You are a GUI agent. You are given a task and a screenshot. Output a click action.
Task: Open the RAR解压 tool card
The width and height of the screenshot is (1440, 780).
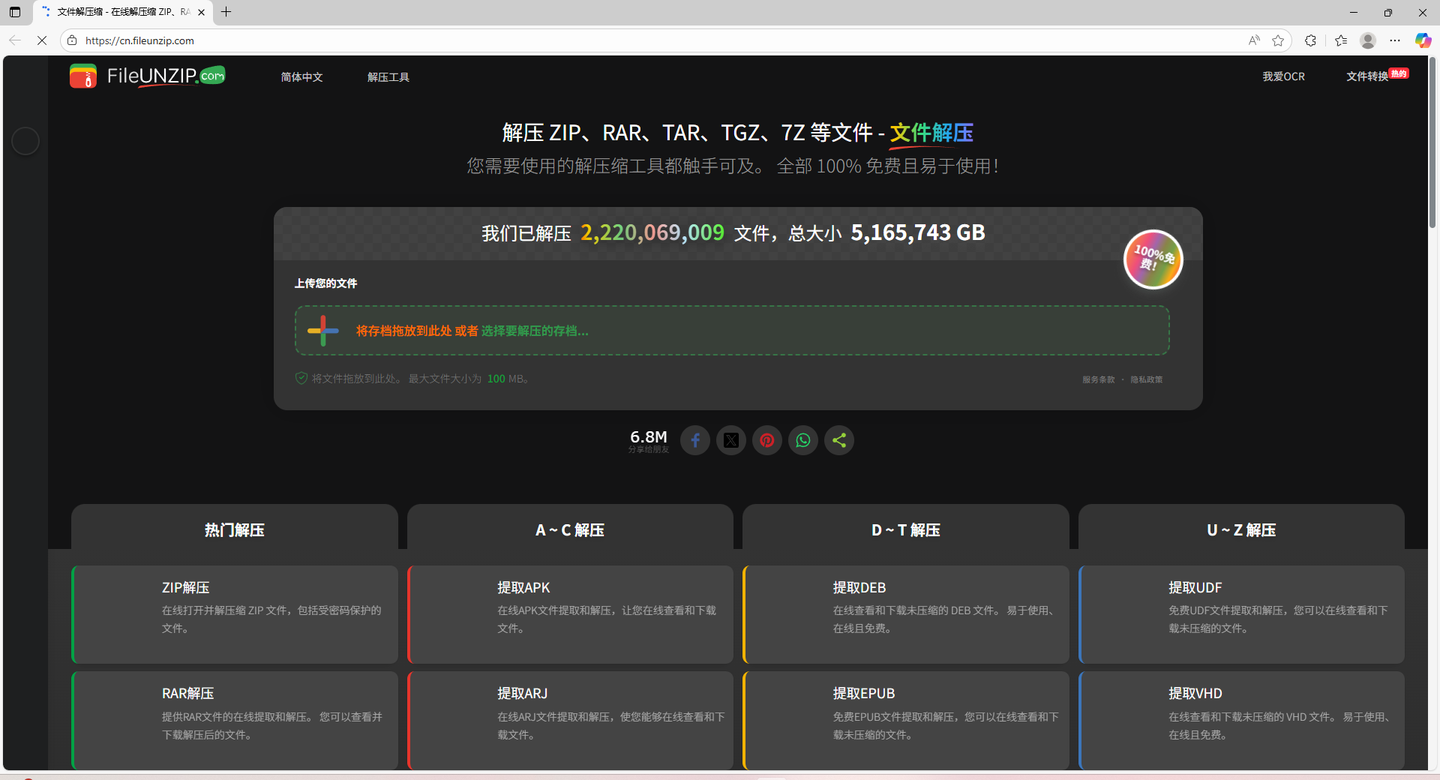pyautogui.click(x=235, y=720)
